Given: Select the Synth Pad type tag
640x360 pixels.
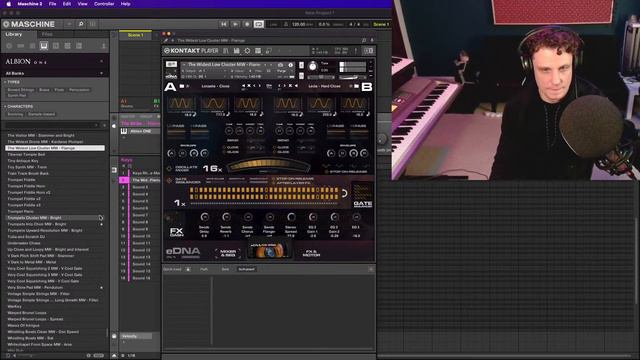Looking at the screenshot, I should coord(17,96).
